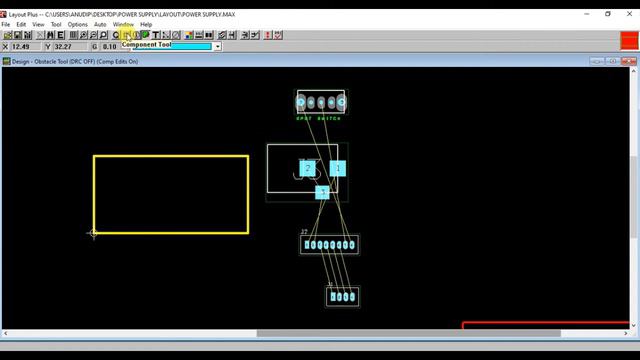Open the View menu
This screenshot has height=360, width=640.
(x=38, y=24)
